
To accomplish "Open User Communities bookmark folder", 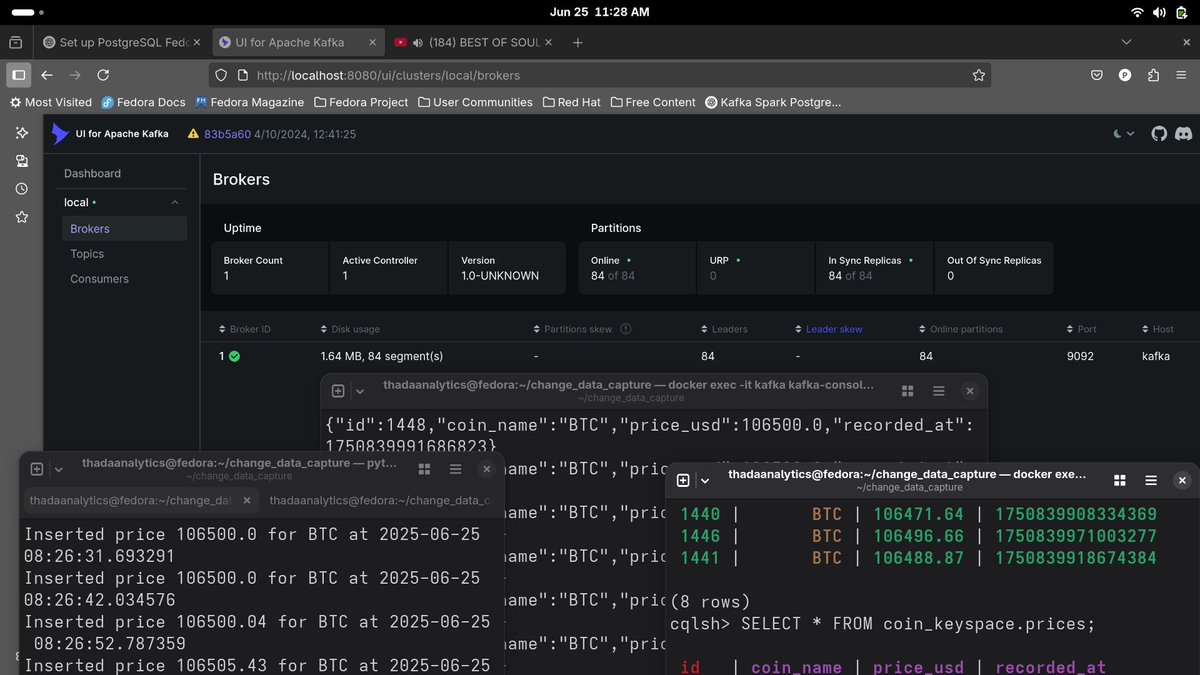I will (x=475, y=102).
